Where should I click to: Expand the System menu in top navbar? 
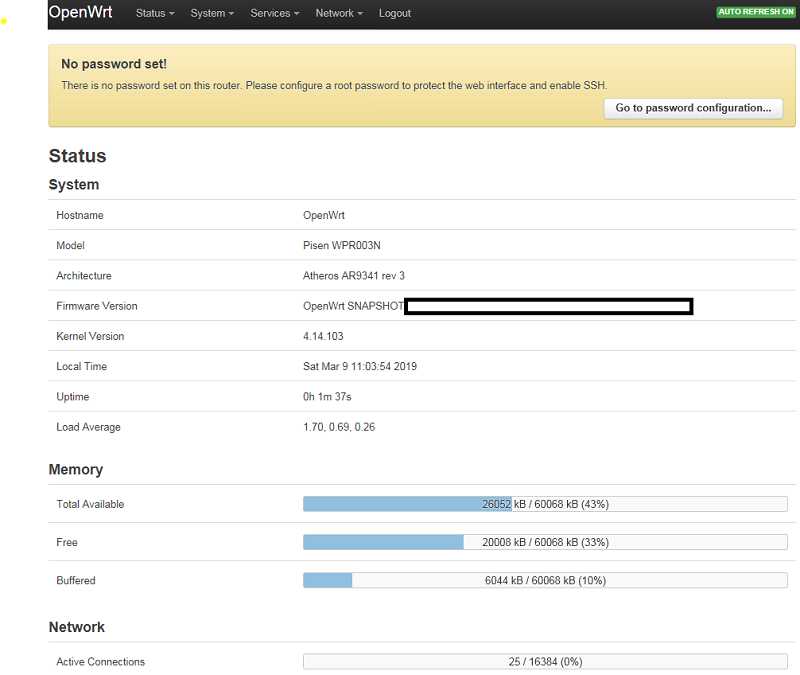point(212,13)
